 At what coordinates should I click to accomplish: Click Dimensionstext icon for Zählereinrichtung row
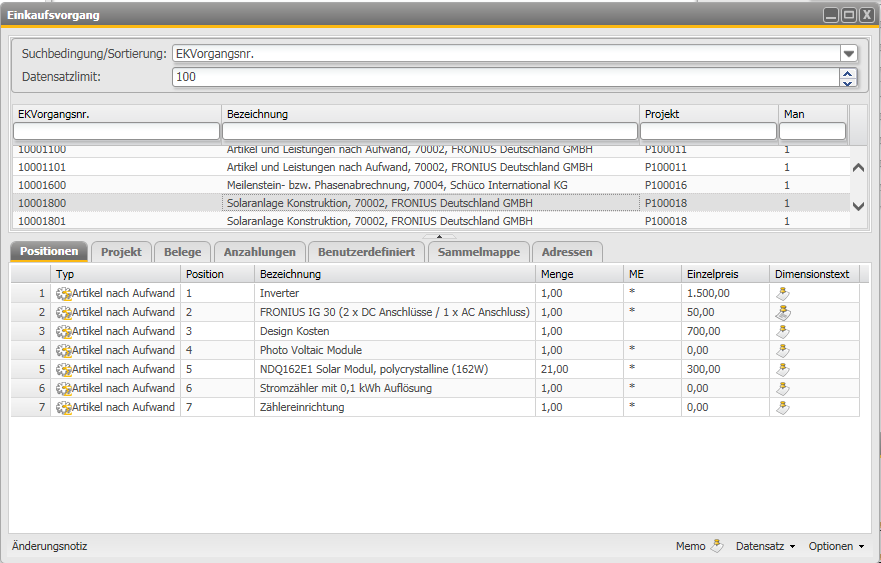pyautogui.click(x=783, y=407)
